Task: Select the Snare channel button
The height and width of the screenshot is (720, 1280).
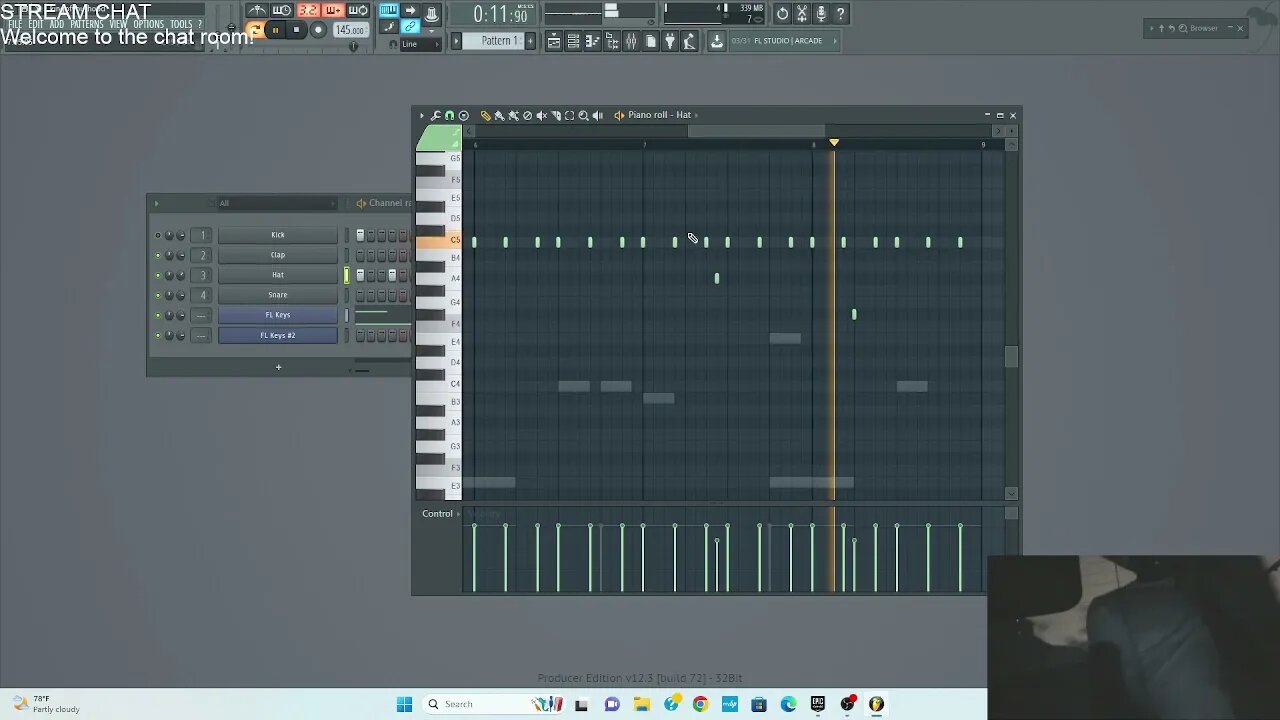Action: pos(278,295)
